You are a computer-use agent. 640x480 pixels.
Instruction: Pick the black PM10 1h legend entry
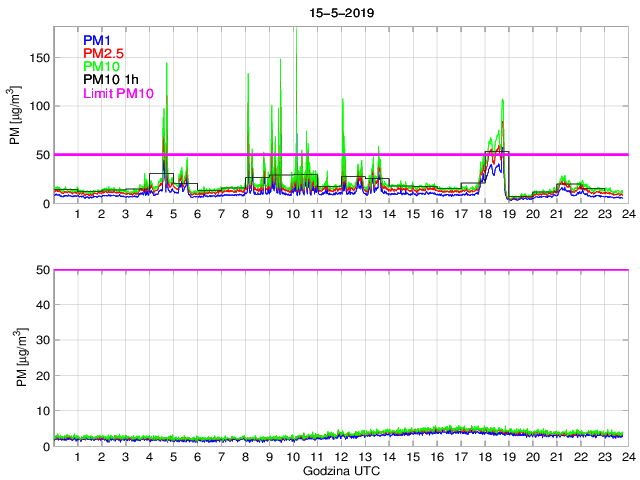(111, 80)
